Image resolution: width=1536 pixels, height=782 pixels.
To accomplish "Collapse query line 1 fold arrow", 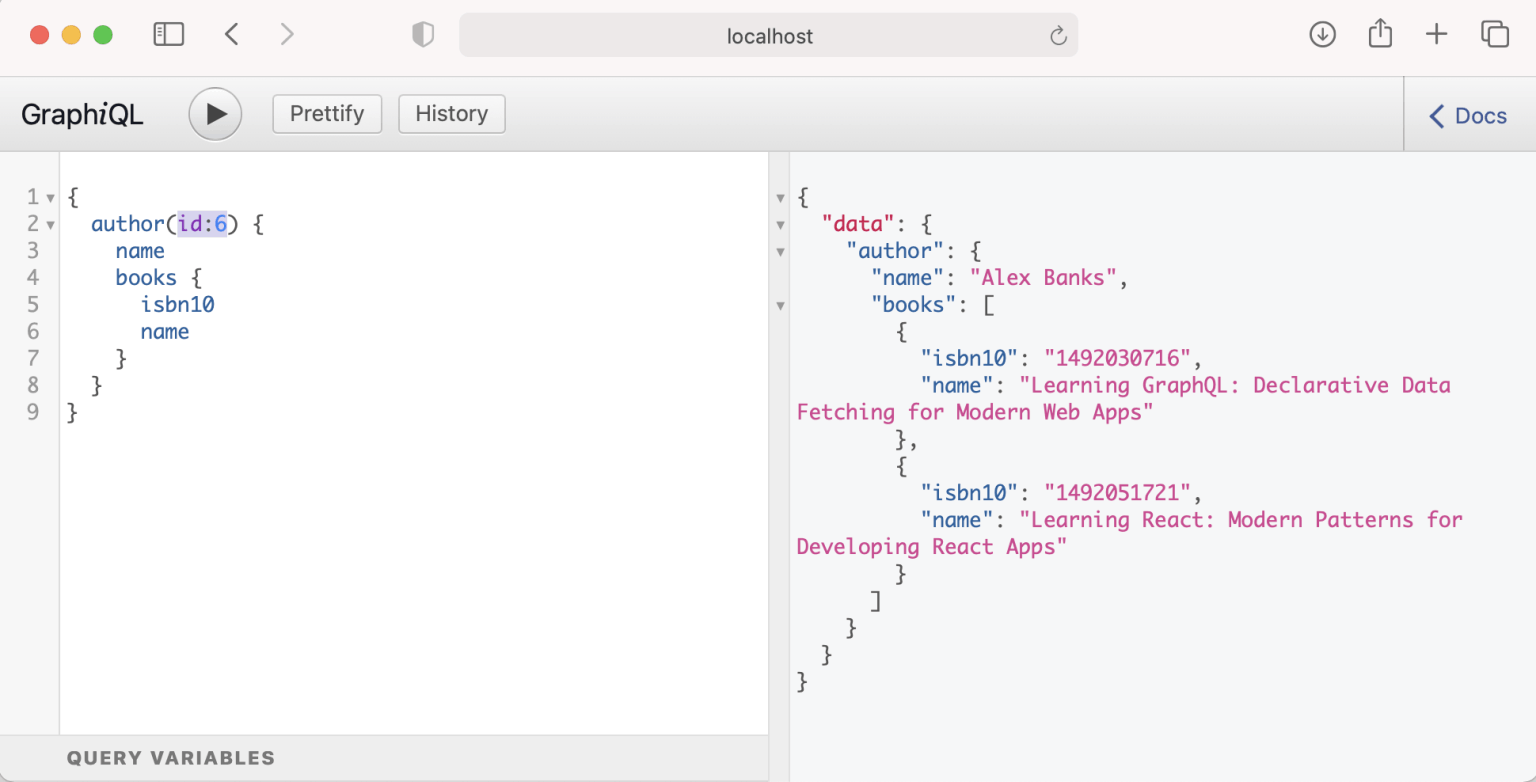I will click(x=50, y=198).
